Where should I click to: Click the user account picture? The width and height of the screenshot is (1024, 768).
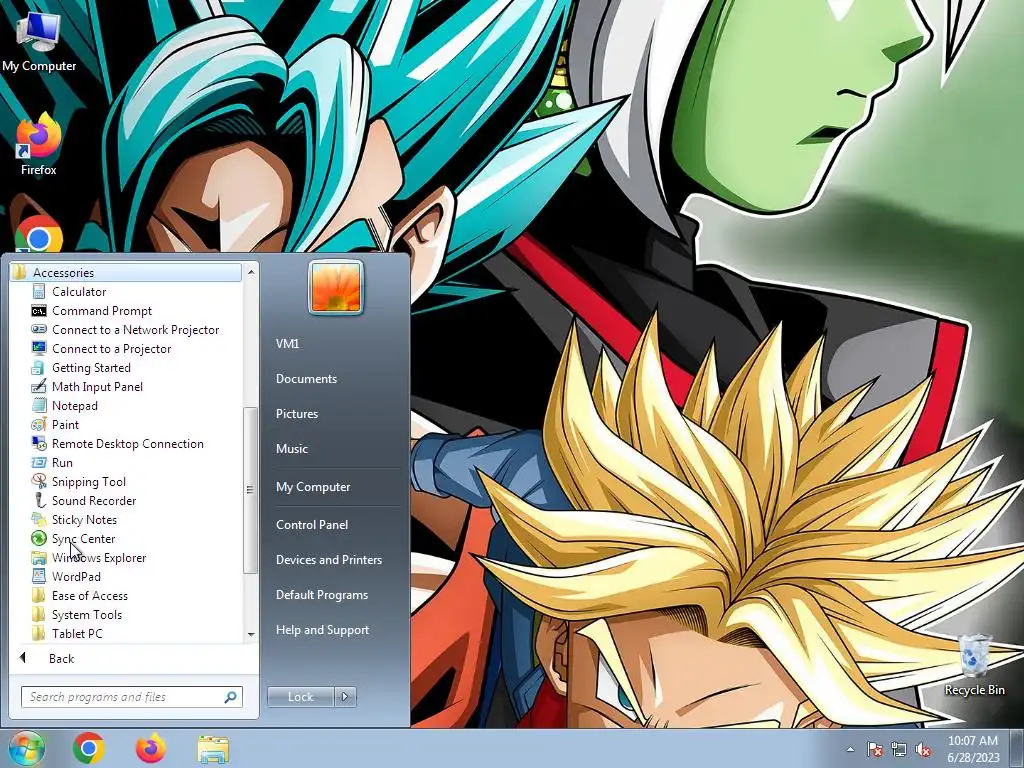point(336,287)
